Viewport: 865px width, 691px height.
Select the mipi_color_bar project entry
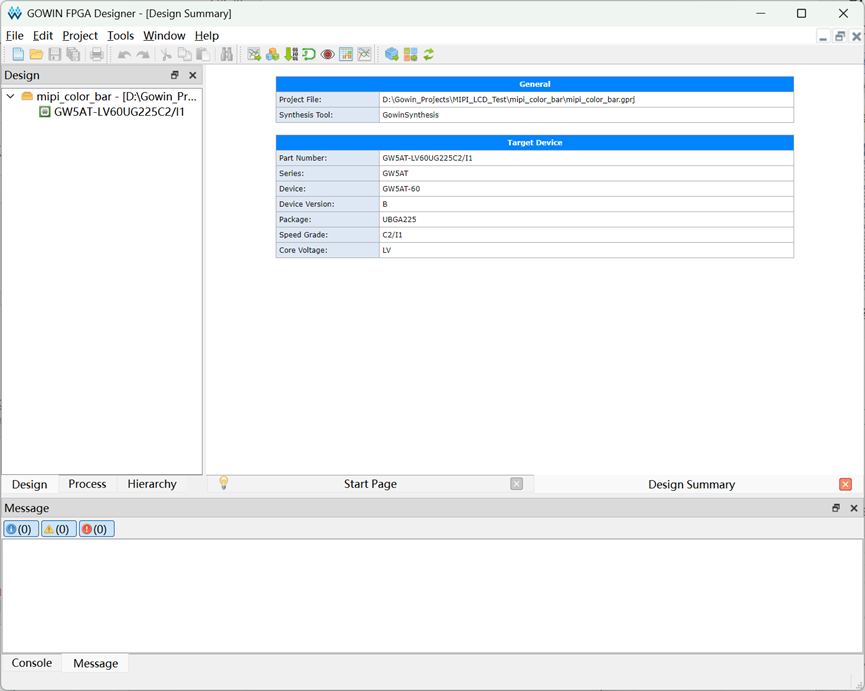pyautogui.click(x=116, y=97)
